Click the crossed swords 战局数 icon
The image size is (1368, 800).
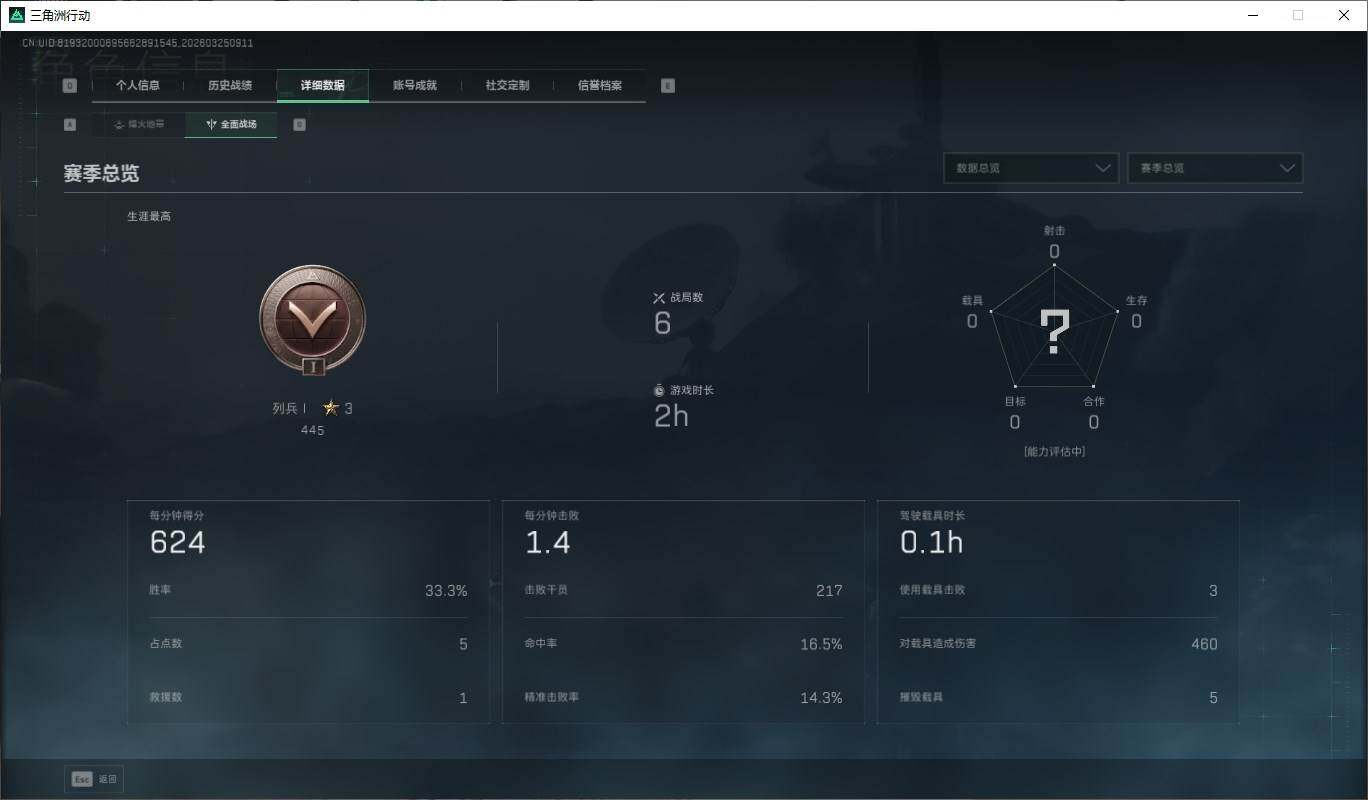pyautogui.click(x=659, y=297)
